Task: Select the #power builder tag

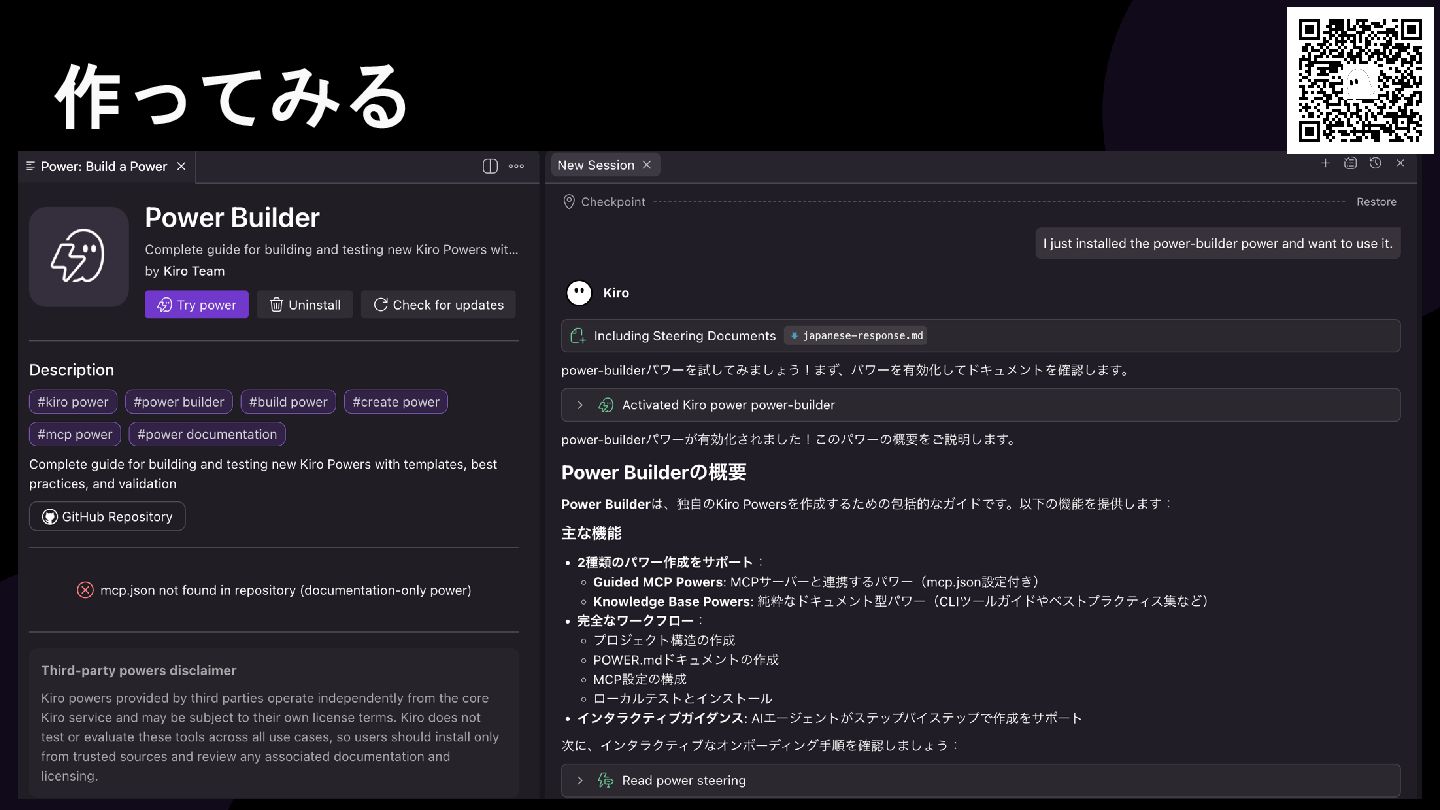Action: tap(179, 402)
